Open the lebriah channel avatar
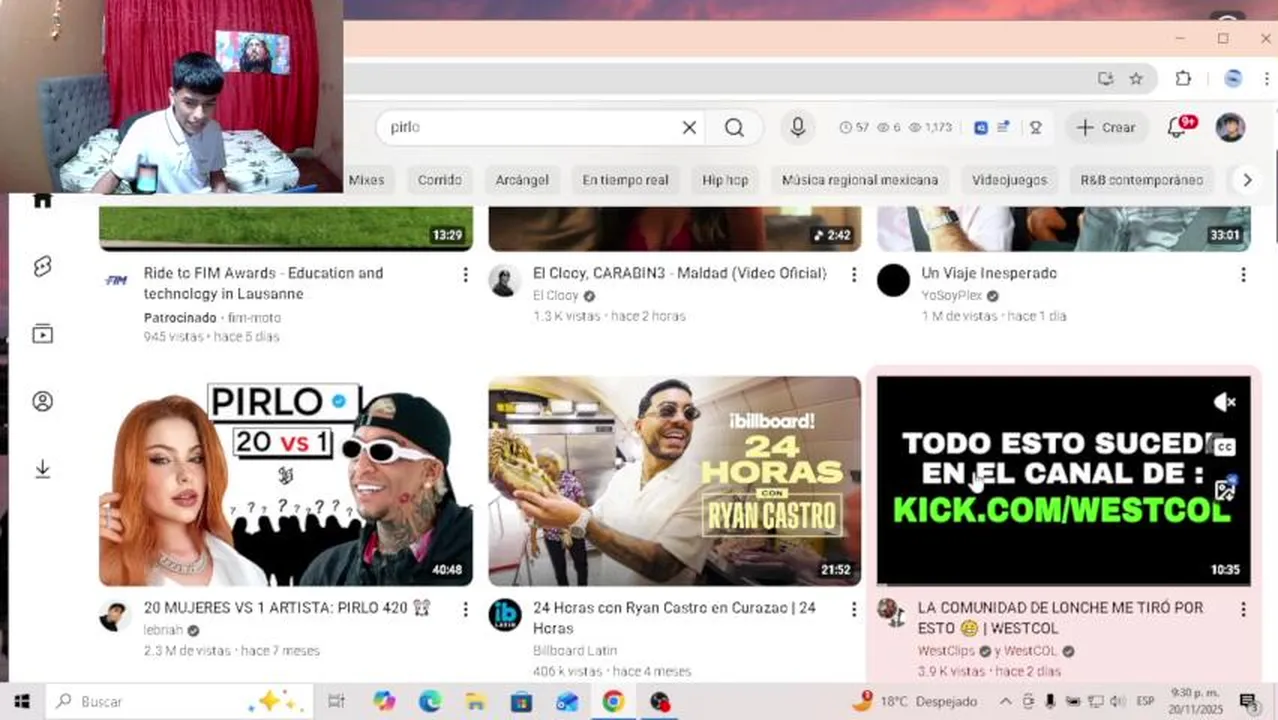 115,616
